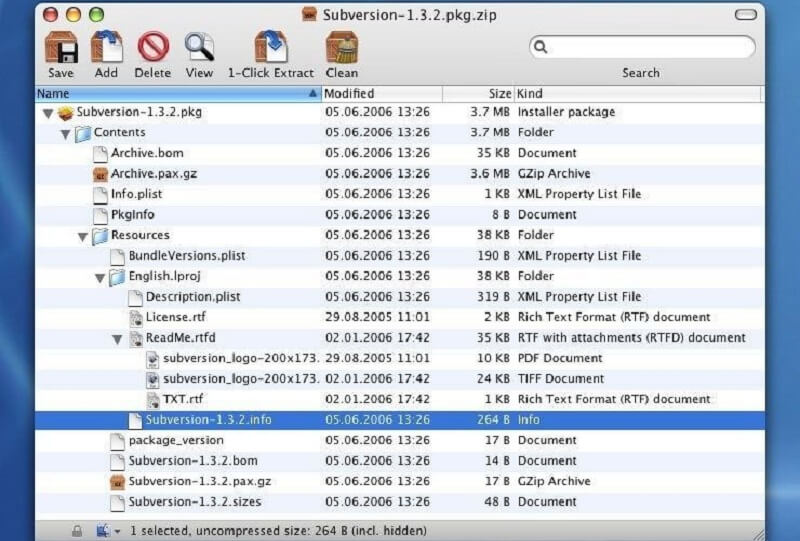800x541 pixels.
Task: Click the 'Installer package' kind cell
Action: tap(566, 112)
